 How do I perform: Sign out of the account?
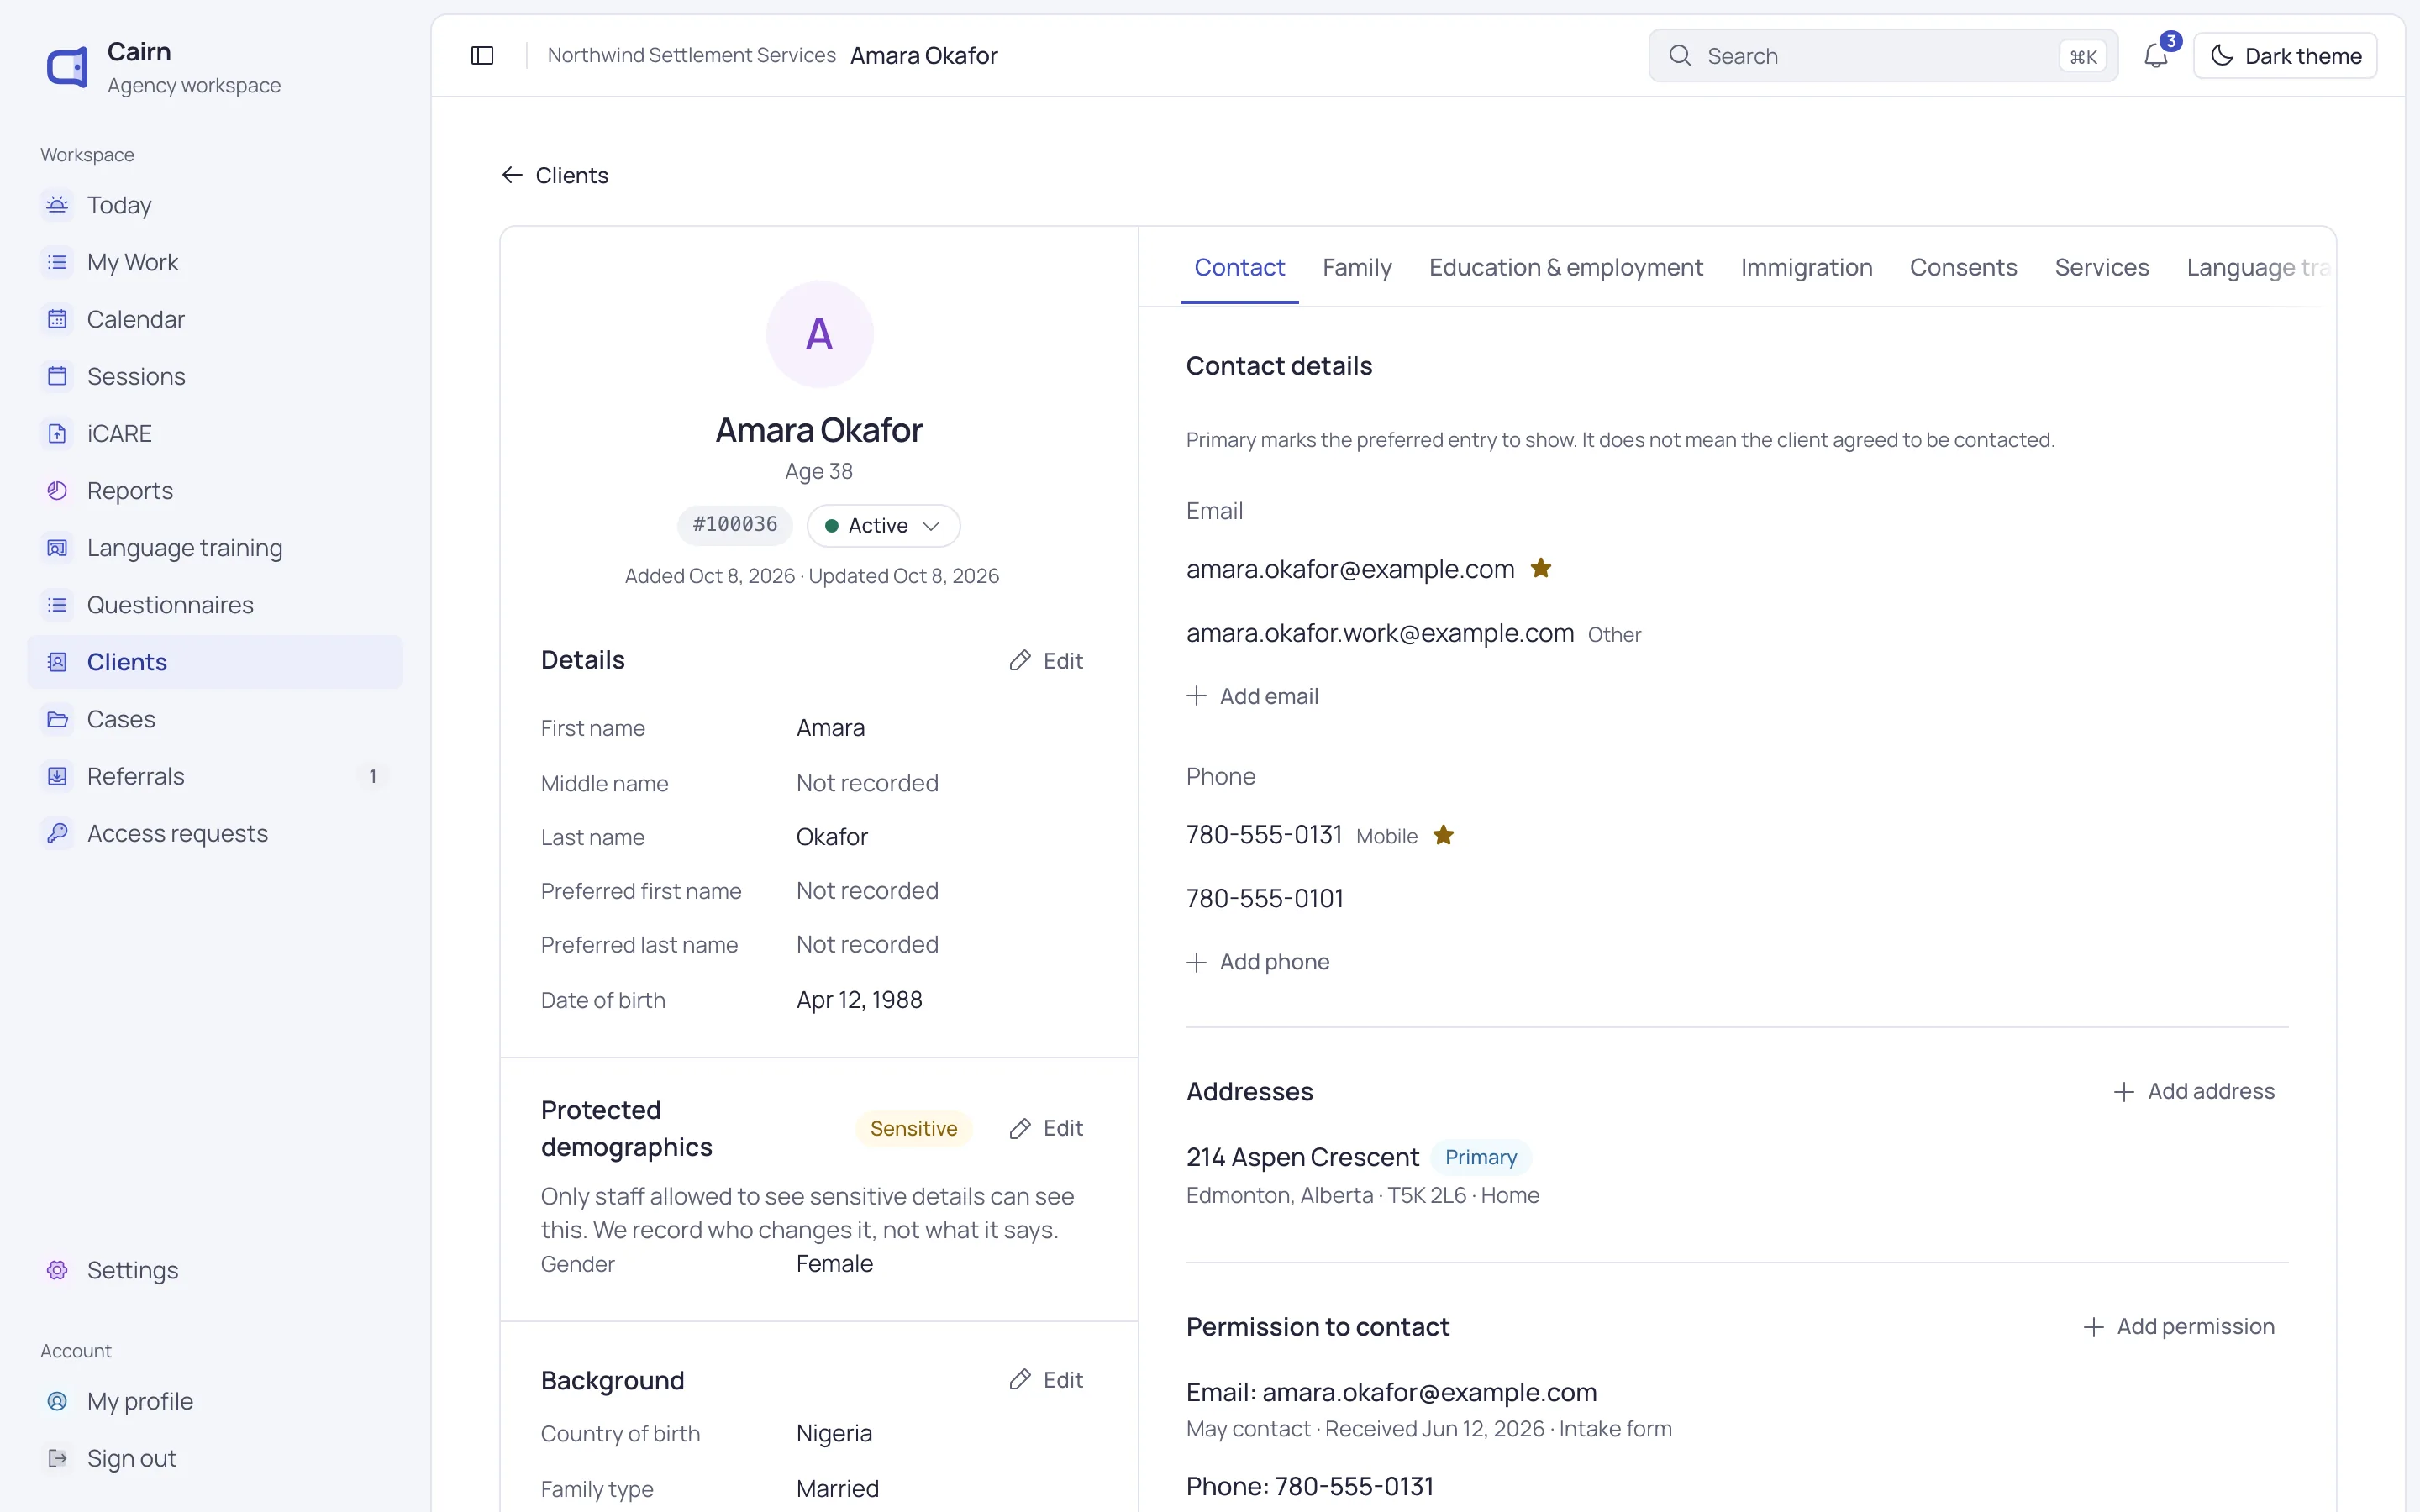[x=215, y=1458]
